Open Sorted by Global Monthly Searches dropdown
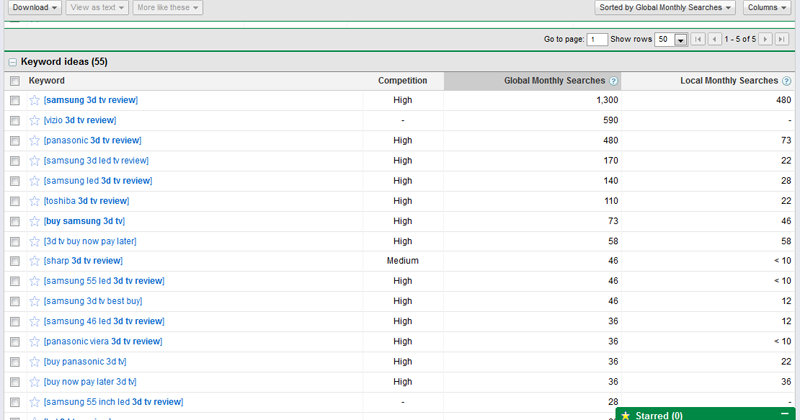The image size is (800, 420). pos(664,8)
